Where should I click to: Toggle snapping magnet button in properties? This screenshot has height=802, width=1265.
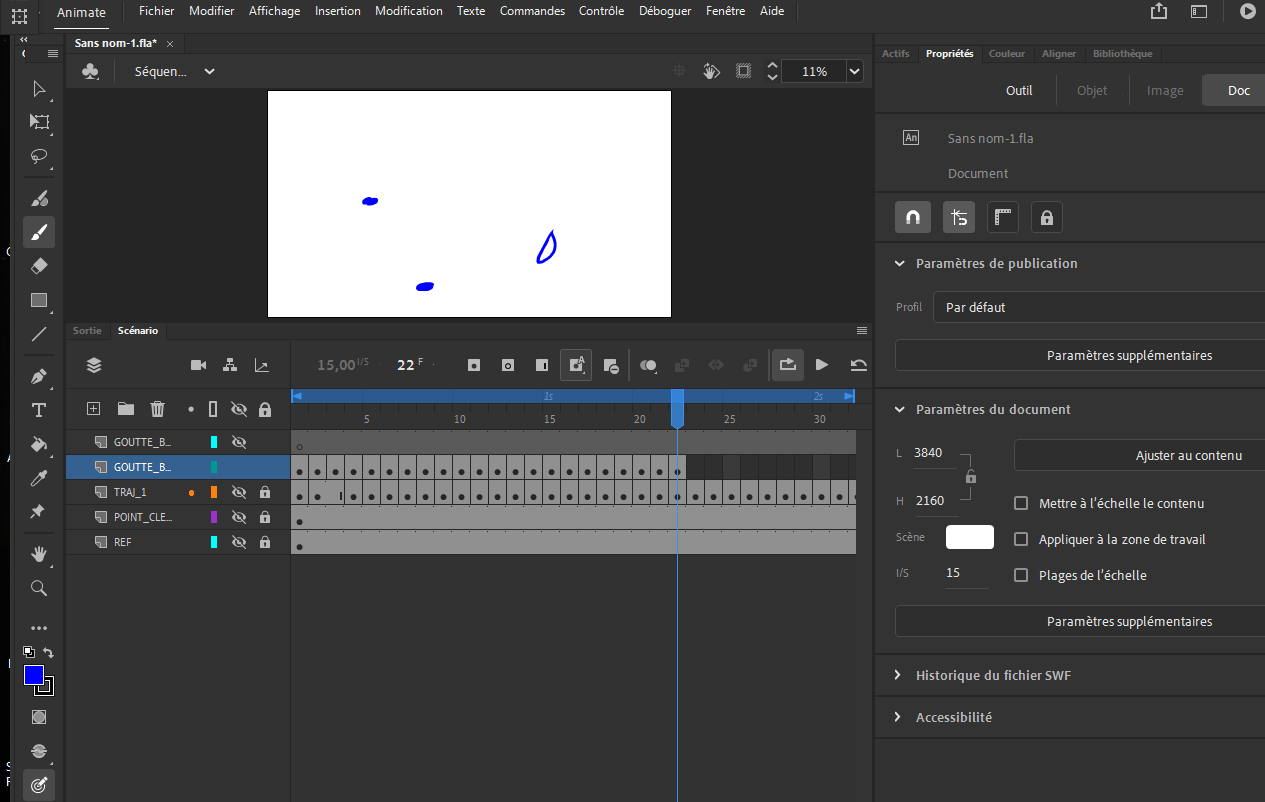pos(913,217)
